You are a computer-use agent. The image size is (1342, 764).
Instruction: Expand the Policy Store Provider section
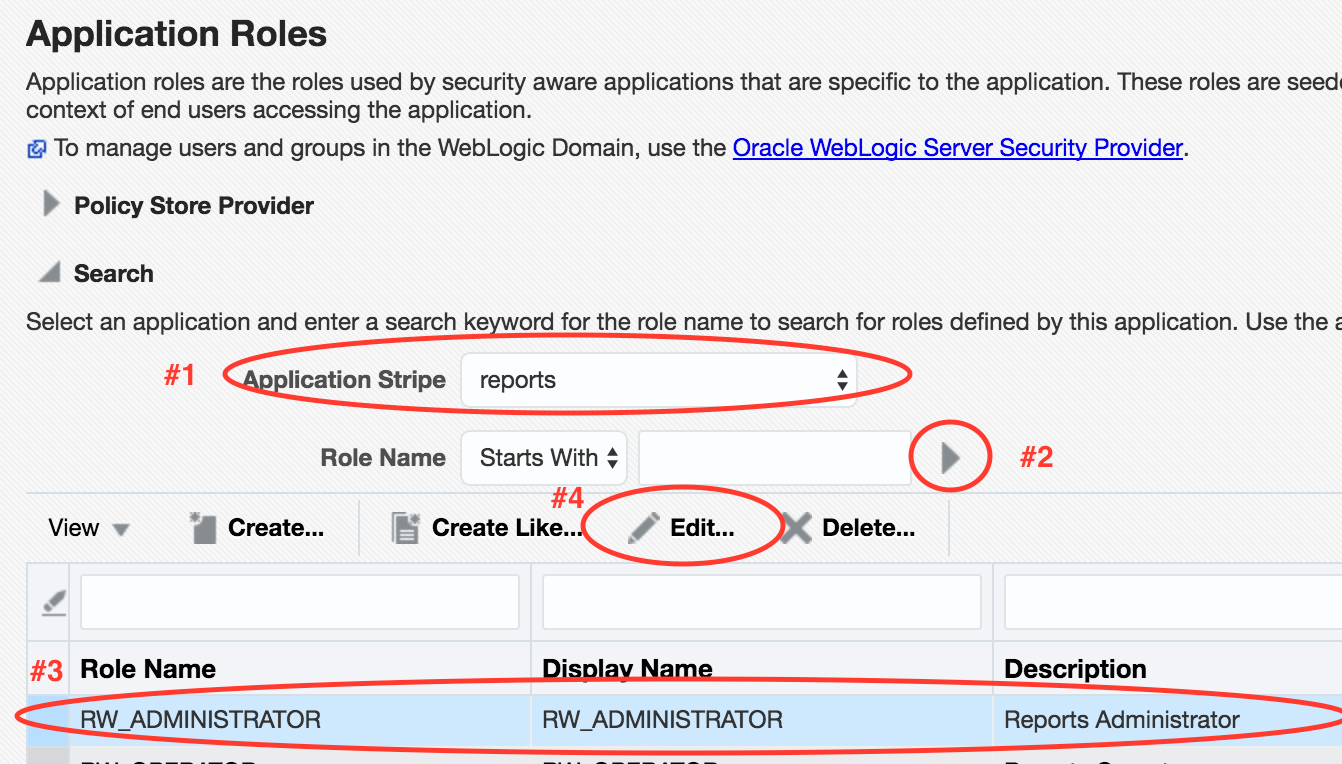[x=49, y=205]
